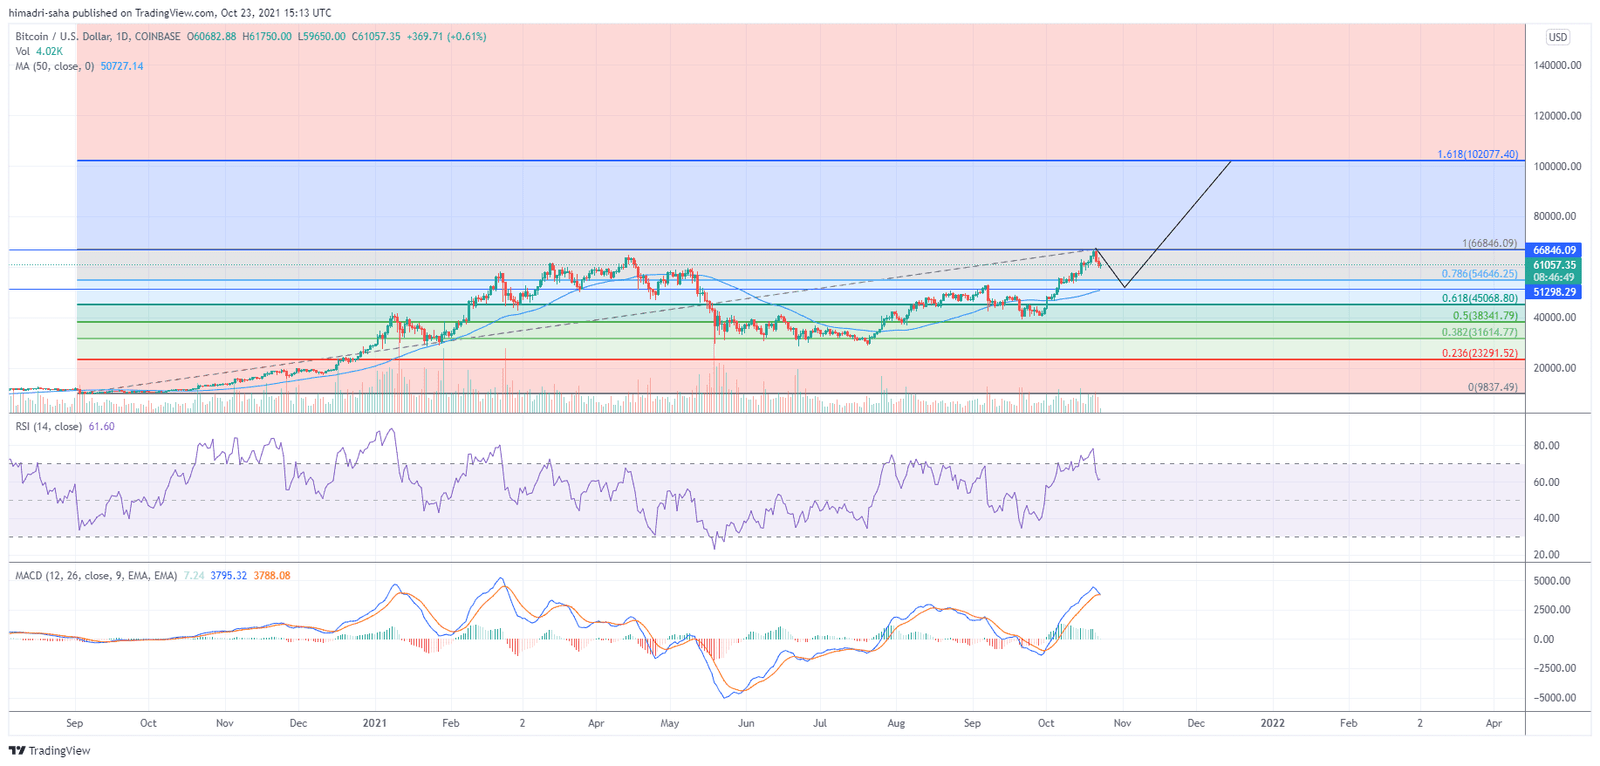The width and height of the screenshot is (1600, 766).
Task: Click the TradingView logo
Action: [x=50, y=751]
